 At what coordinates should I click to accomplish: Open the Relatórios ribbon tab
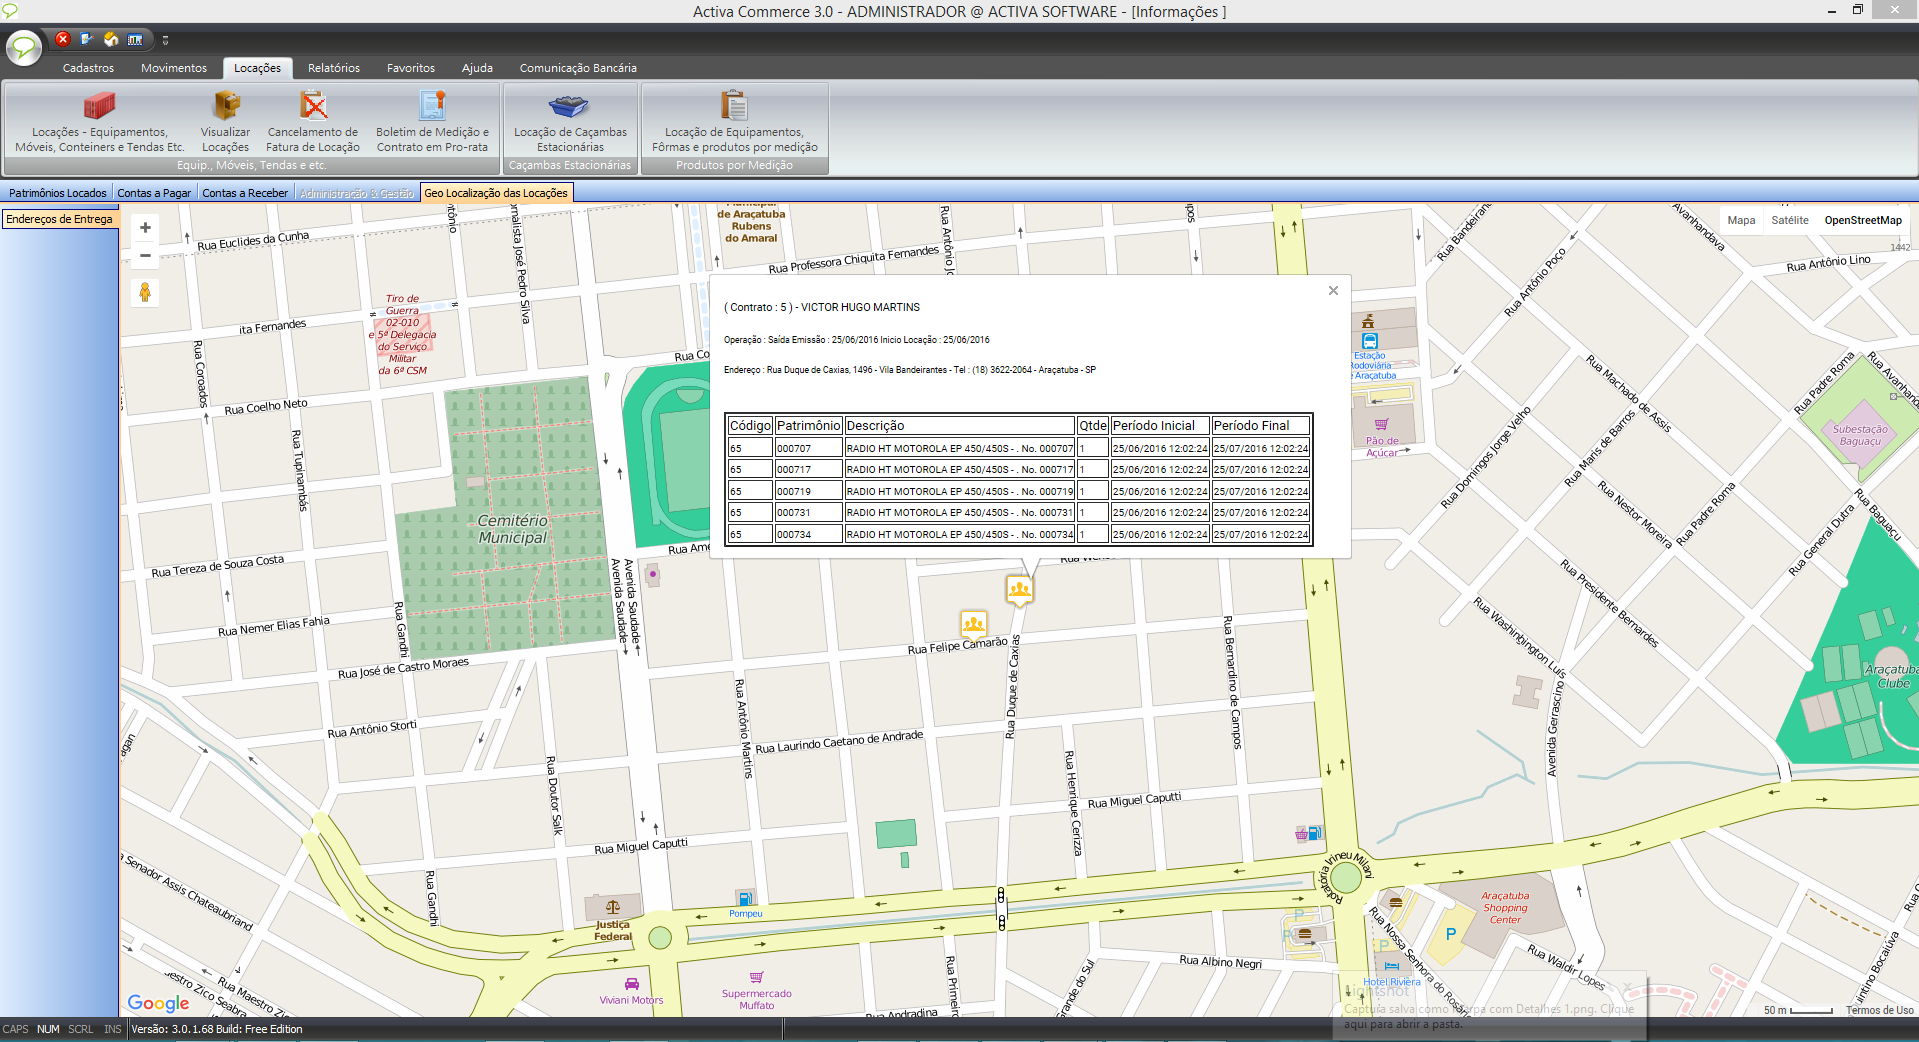tap(333, 68)
